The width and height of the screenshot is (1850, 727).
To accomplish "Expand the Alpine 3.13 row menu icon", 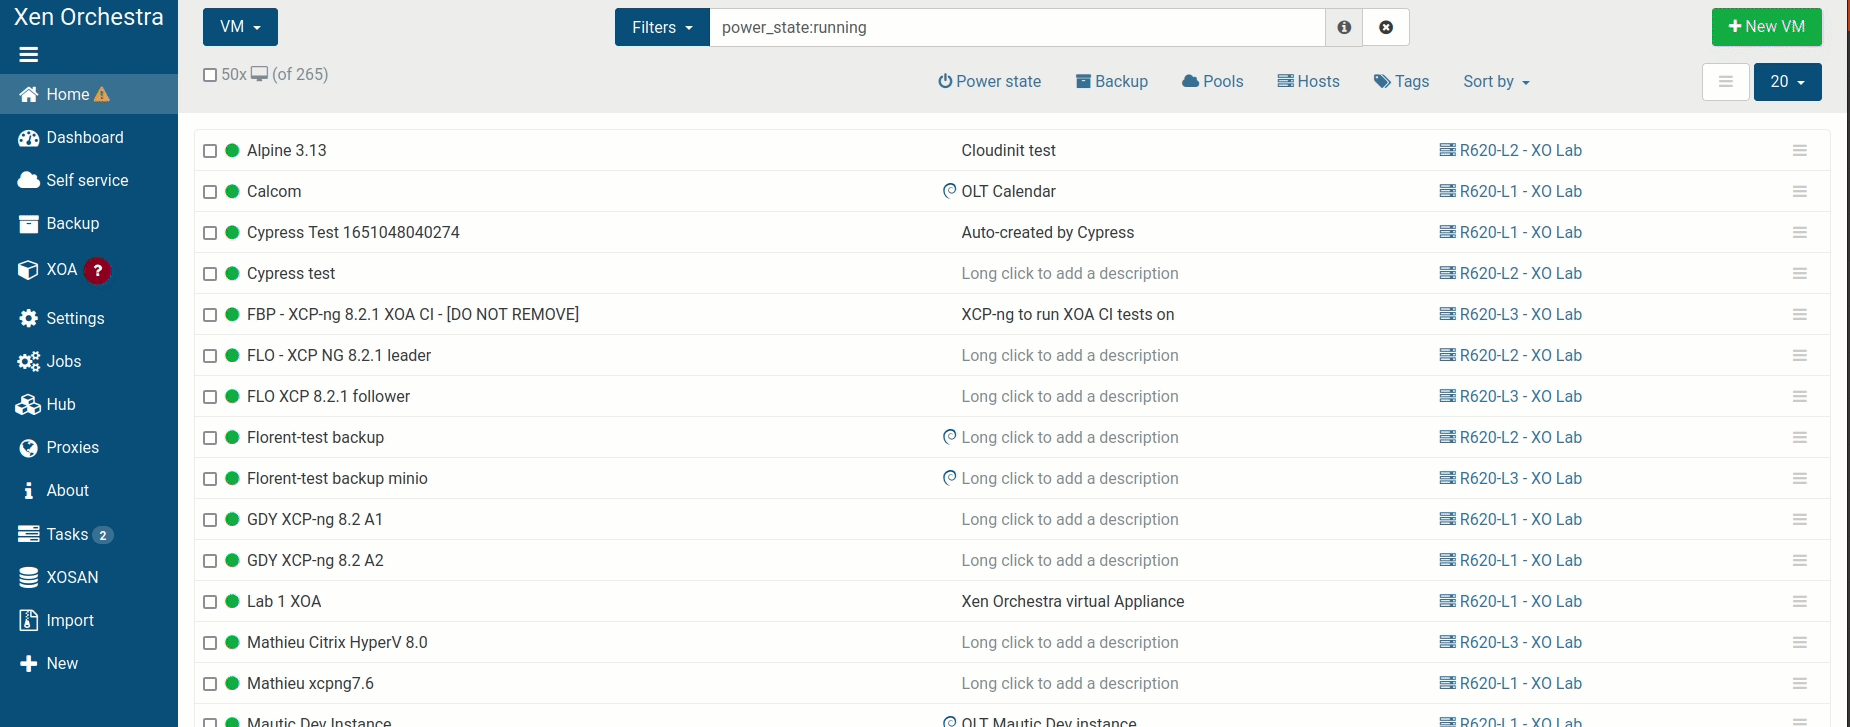I will [x=1799, y=150].
